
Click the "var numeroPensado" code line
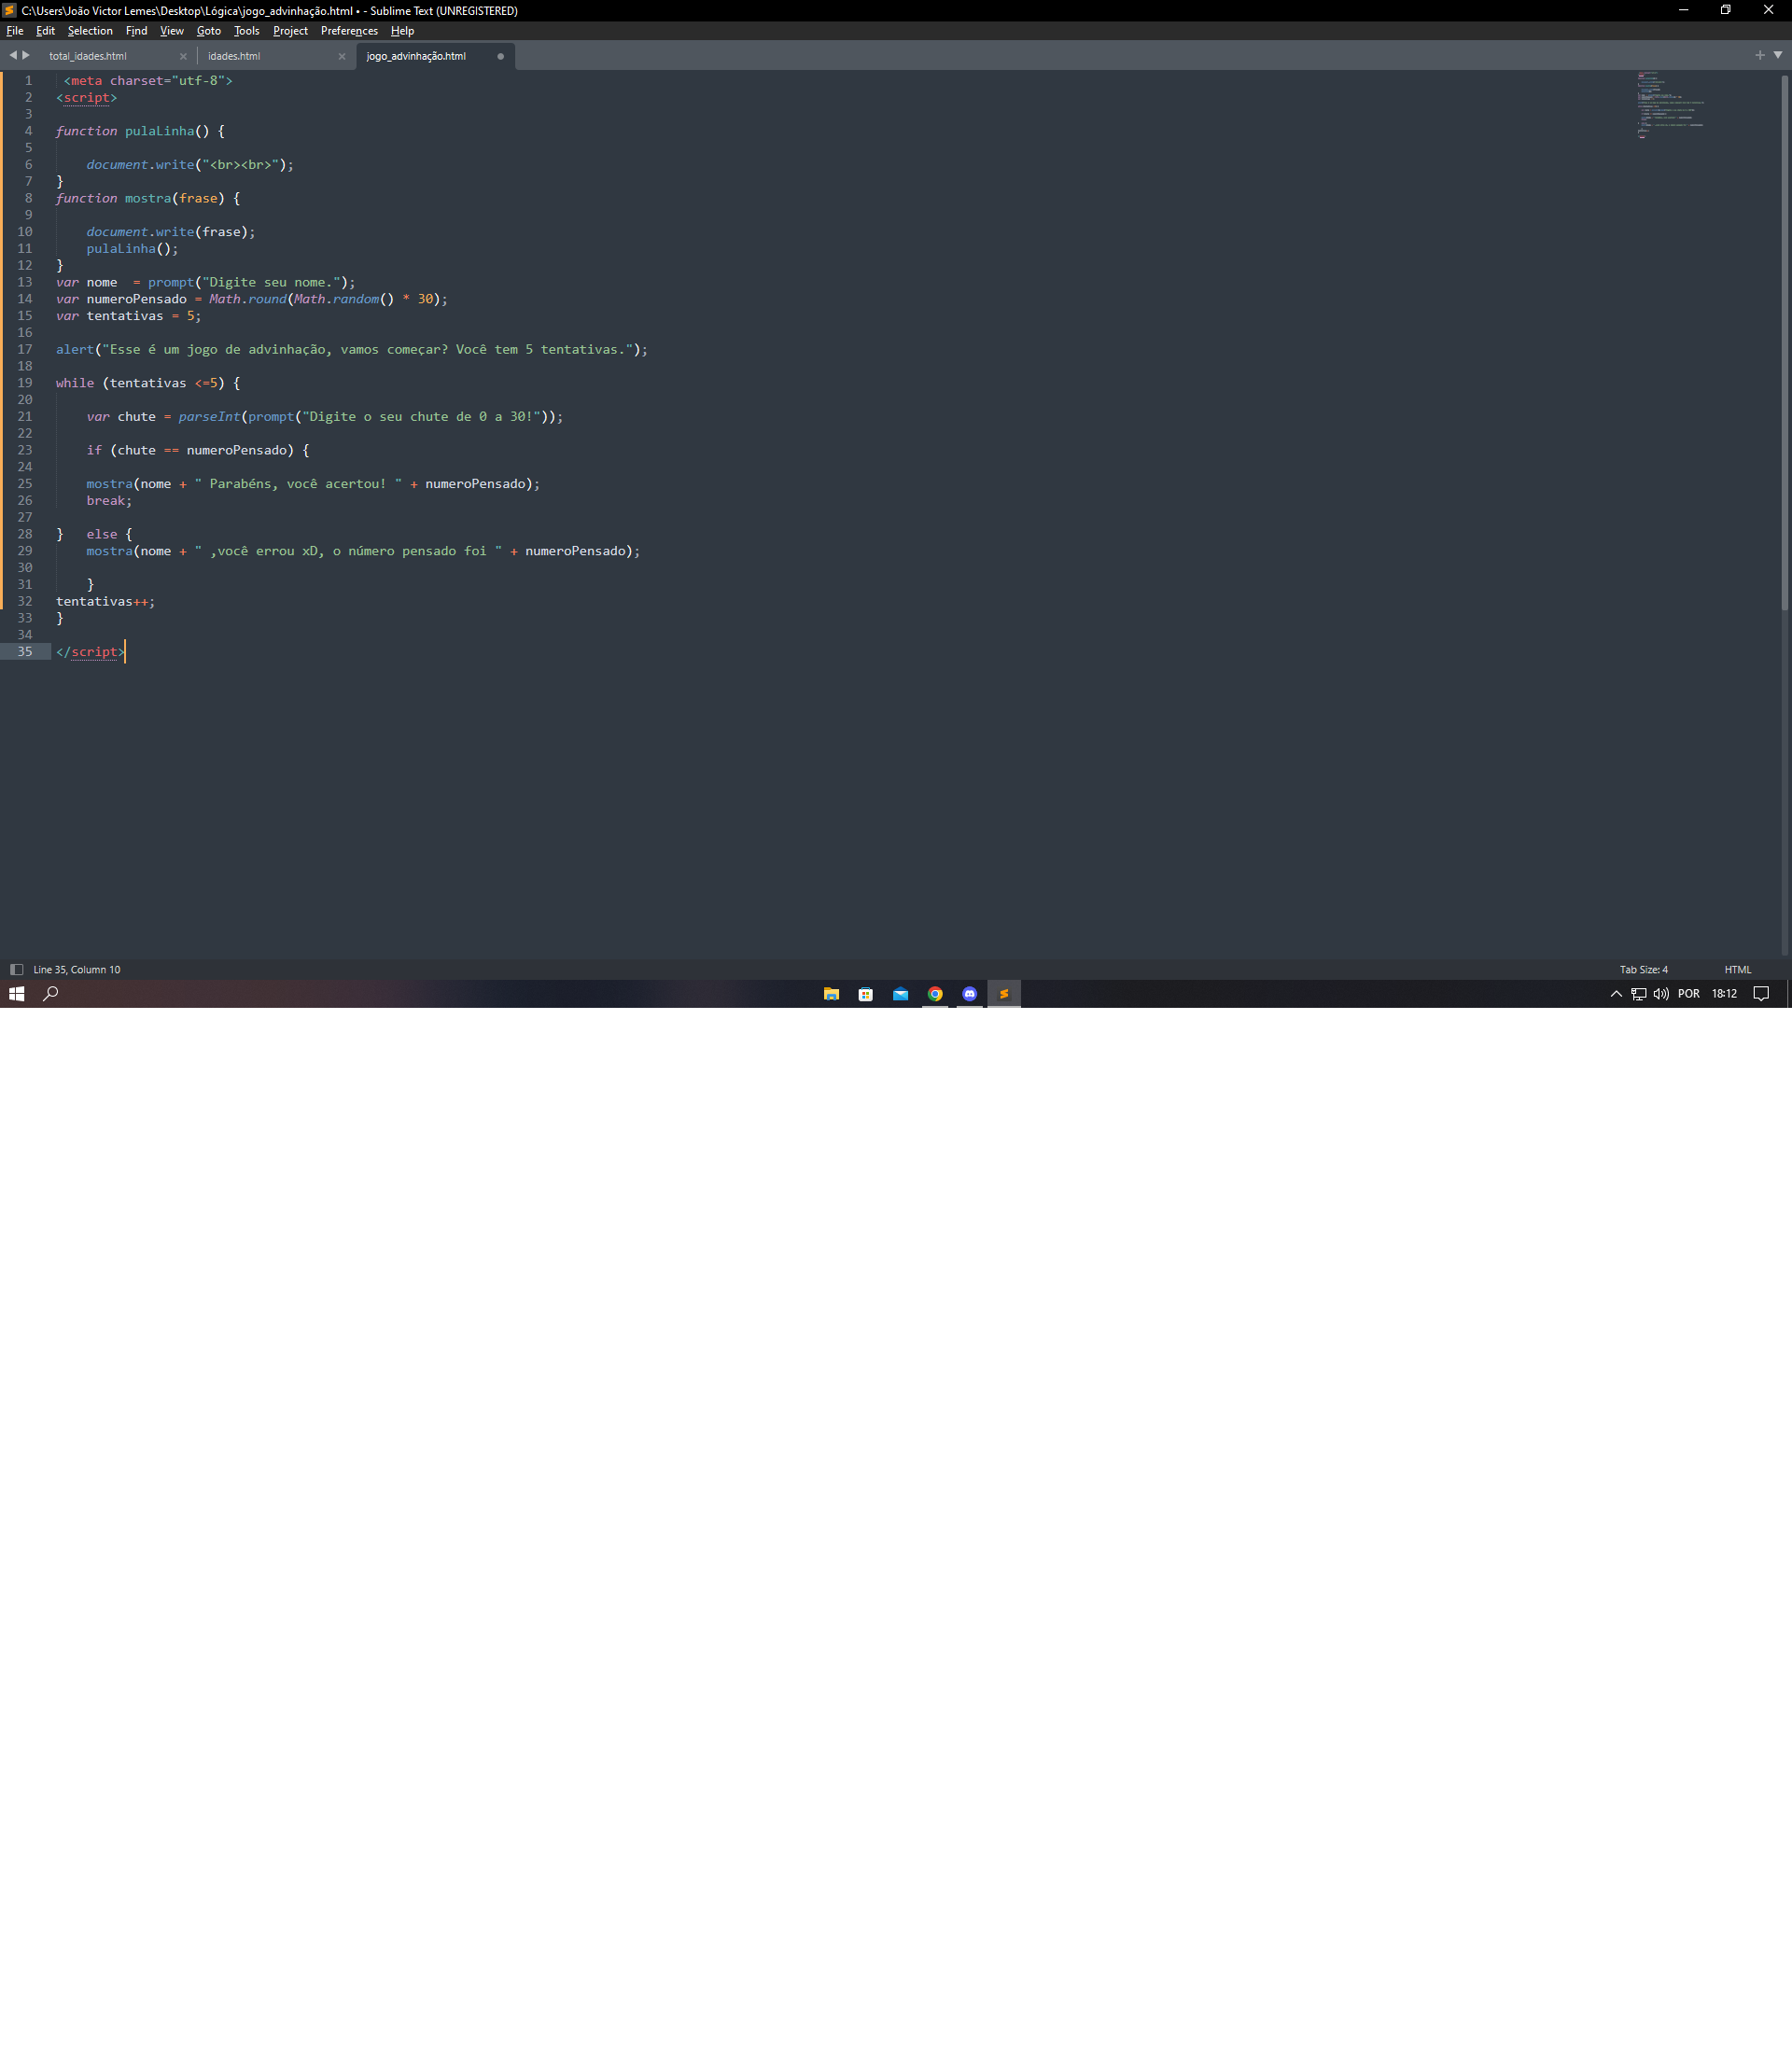[x=252, y=299]
